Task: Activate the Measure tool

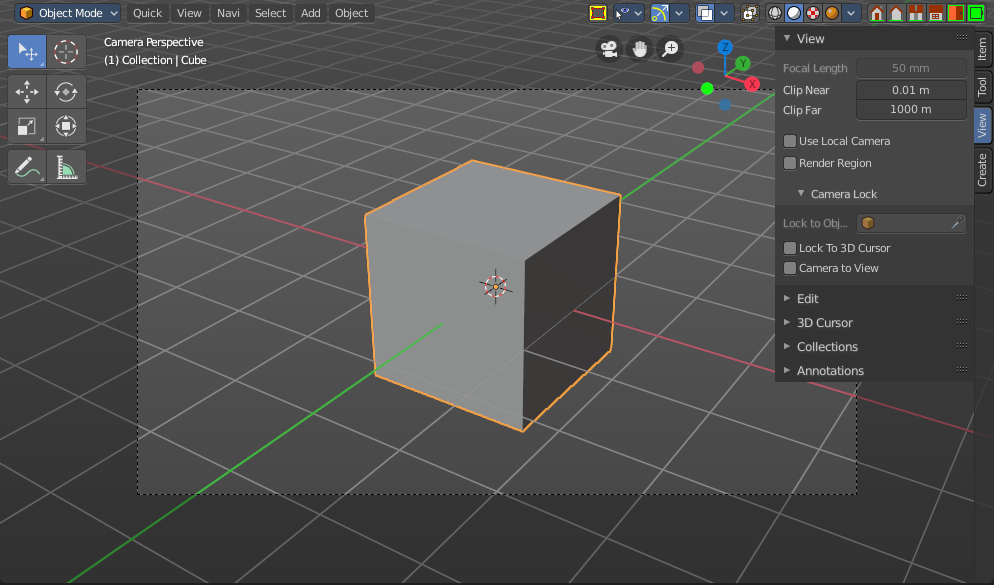Action: (x=66, y=167)
